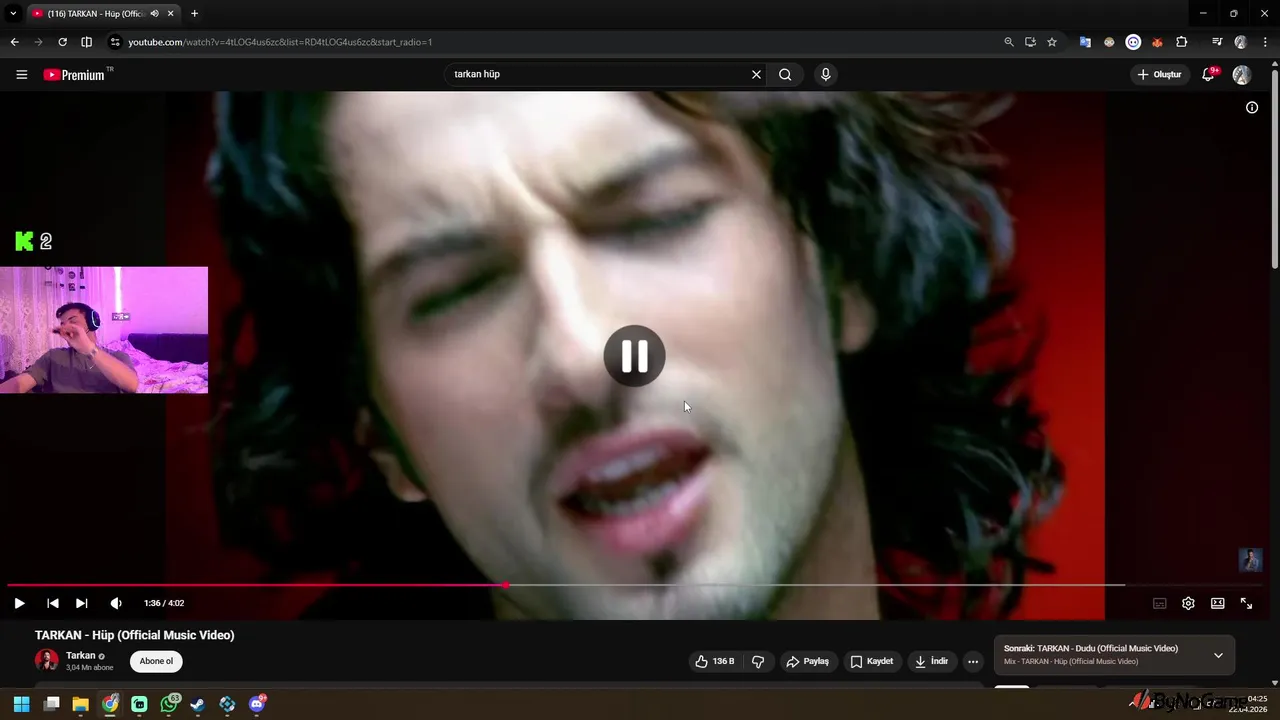Click the browser address bar URL
The image size is (1280, 720).
tap(280, 42)
